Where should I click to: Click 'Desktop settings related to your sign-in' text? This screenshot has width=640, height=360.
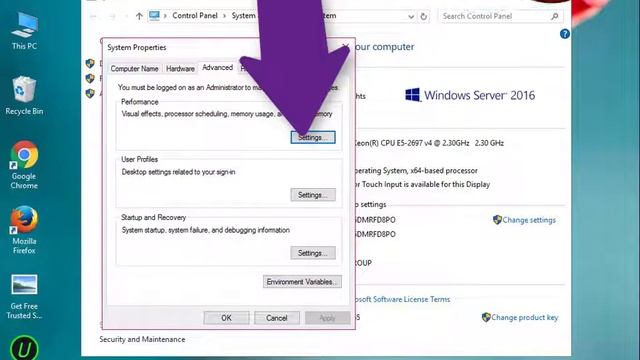178,172
